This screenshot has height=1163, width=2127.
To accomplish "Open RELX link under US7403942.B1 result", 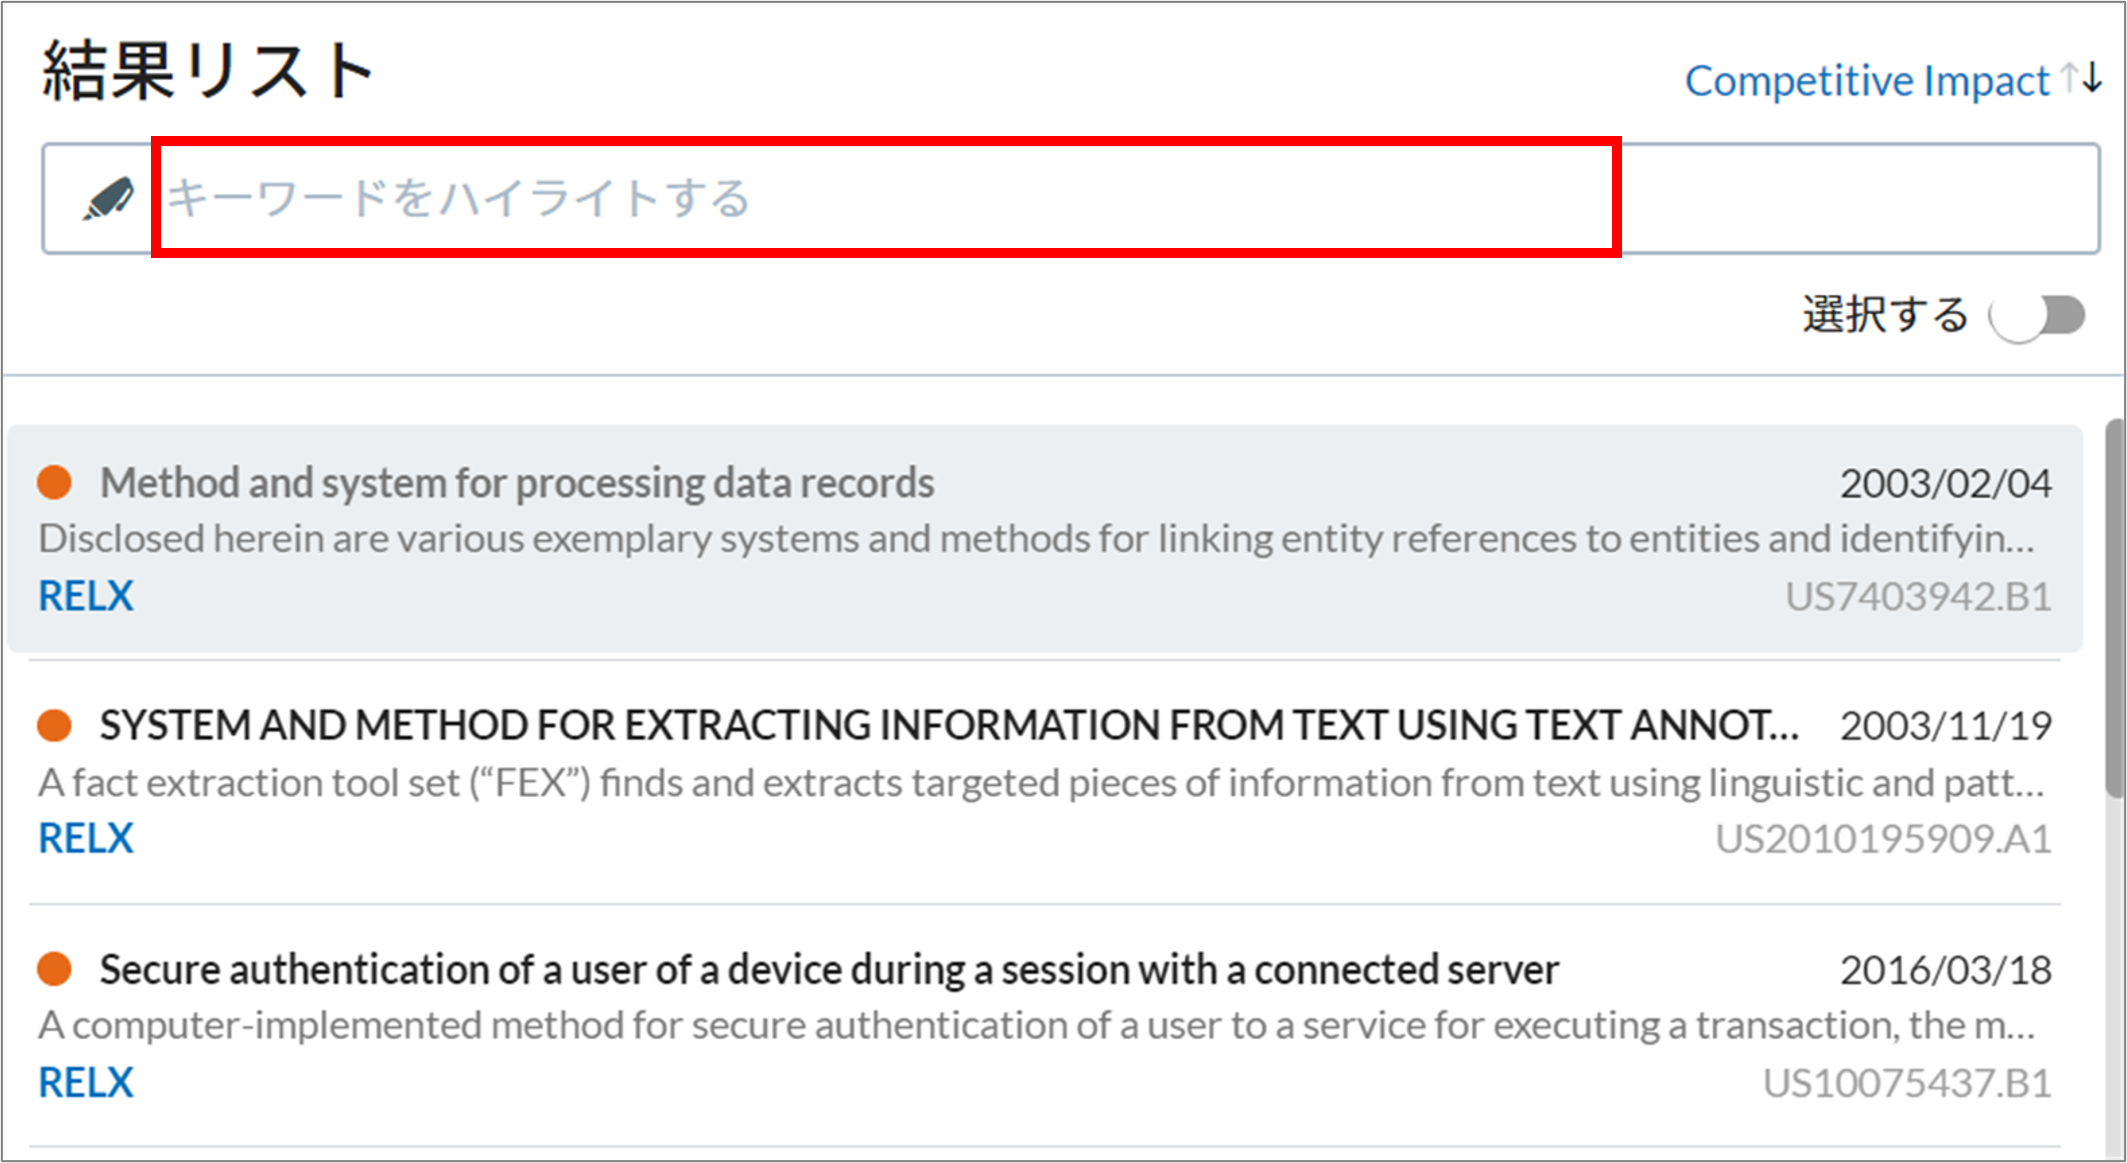I will click(x=86, y=596).
